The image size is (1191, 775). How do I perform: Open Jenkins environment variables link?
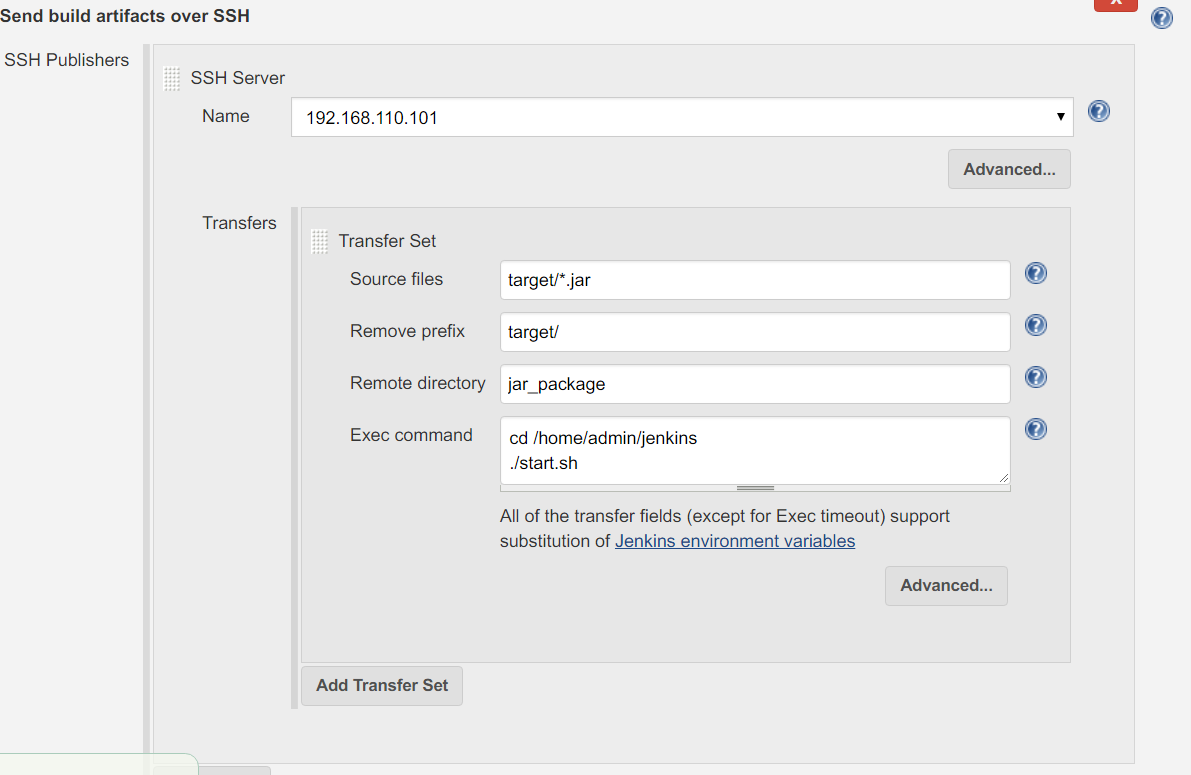[735, 541]
